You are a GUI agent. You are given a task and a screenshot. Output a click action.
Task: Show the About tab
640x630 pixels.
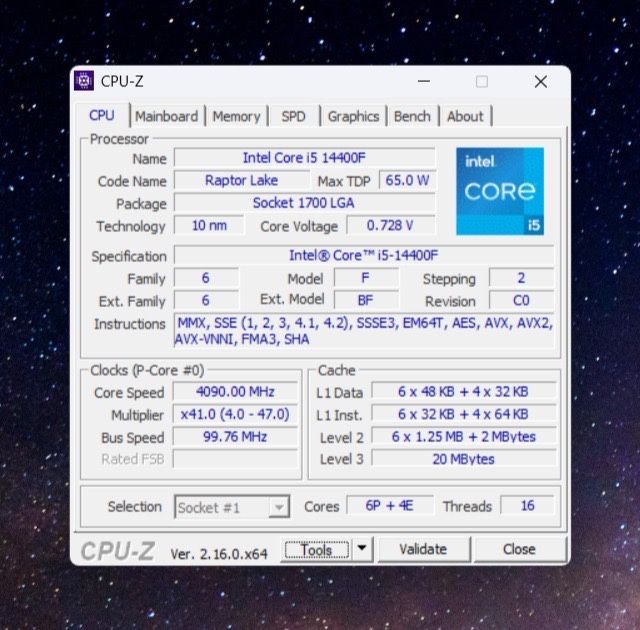[x=465, y=116]
